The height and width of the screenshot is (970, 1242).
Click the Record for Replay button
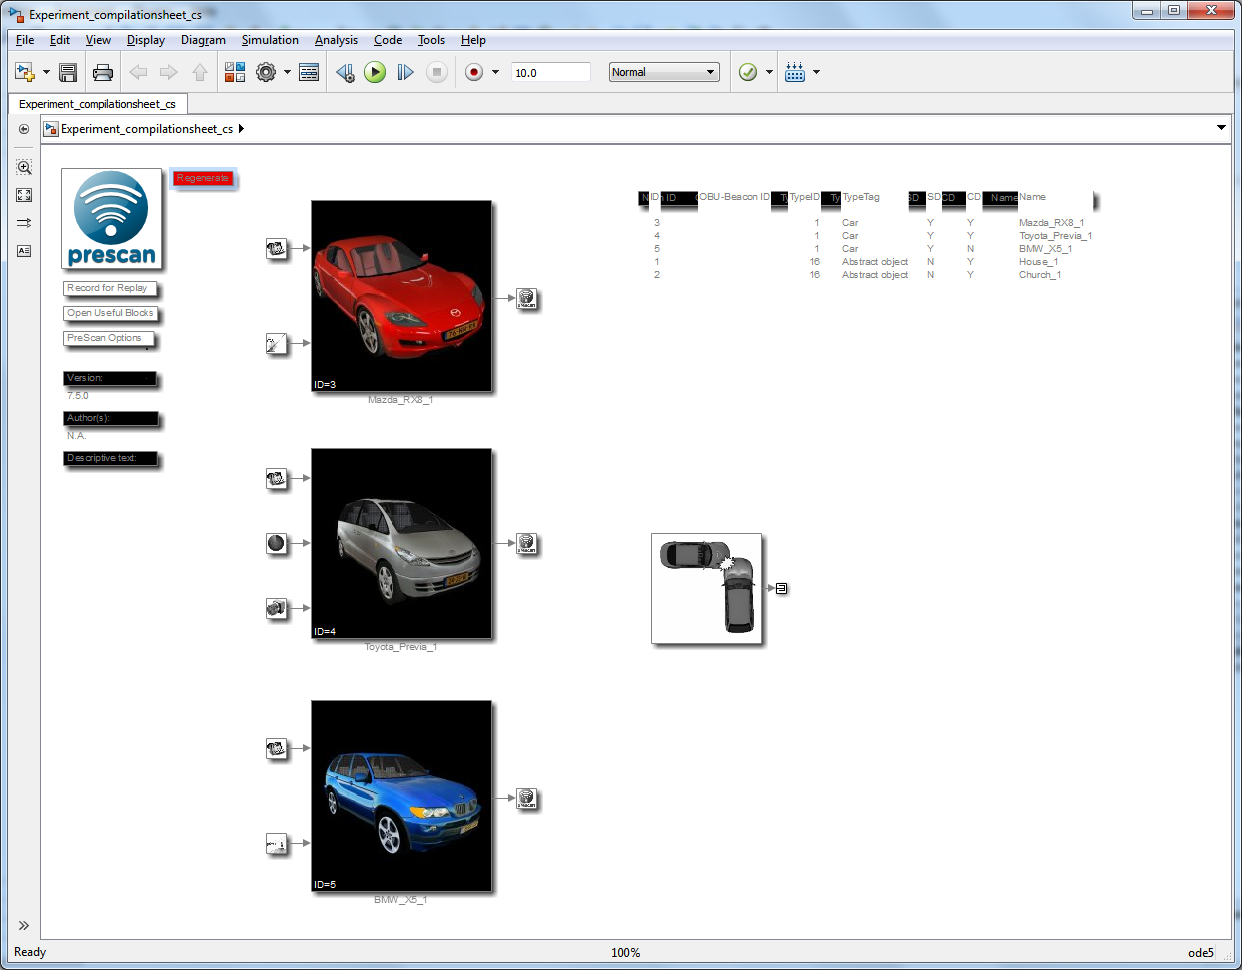click(x=110, y=288)
